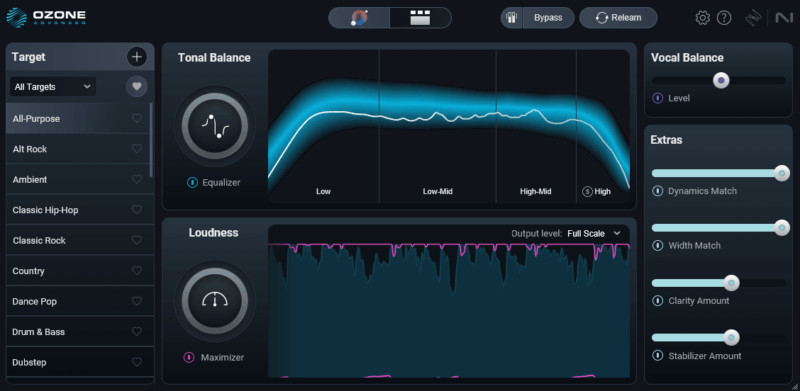The width and height of the screenshot is (800, 391).
Task: Toggle Clarity Amount power button
Action: tap(658, 301)
